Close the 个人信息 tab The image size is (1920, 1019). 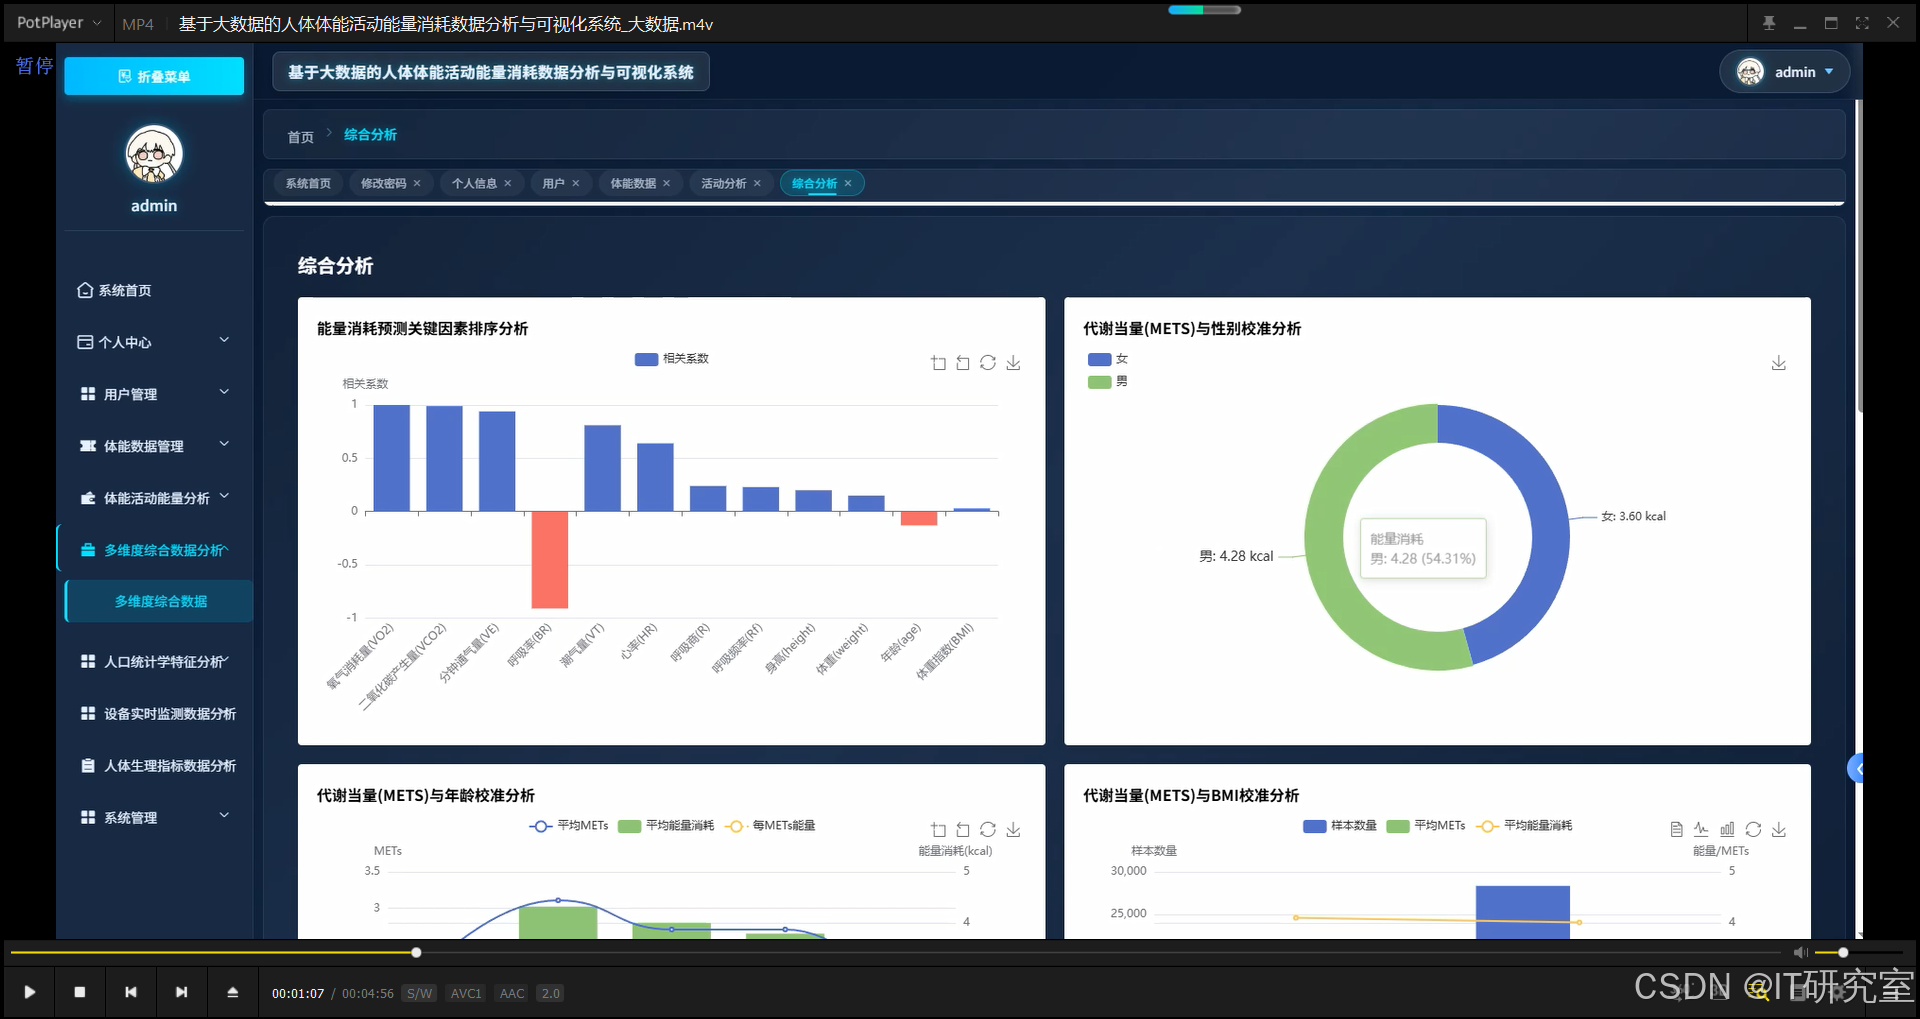[508, 183]
